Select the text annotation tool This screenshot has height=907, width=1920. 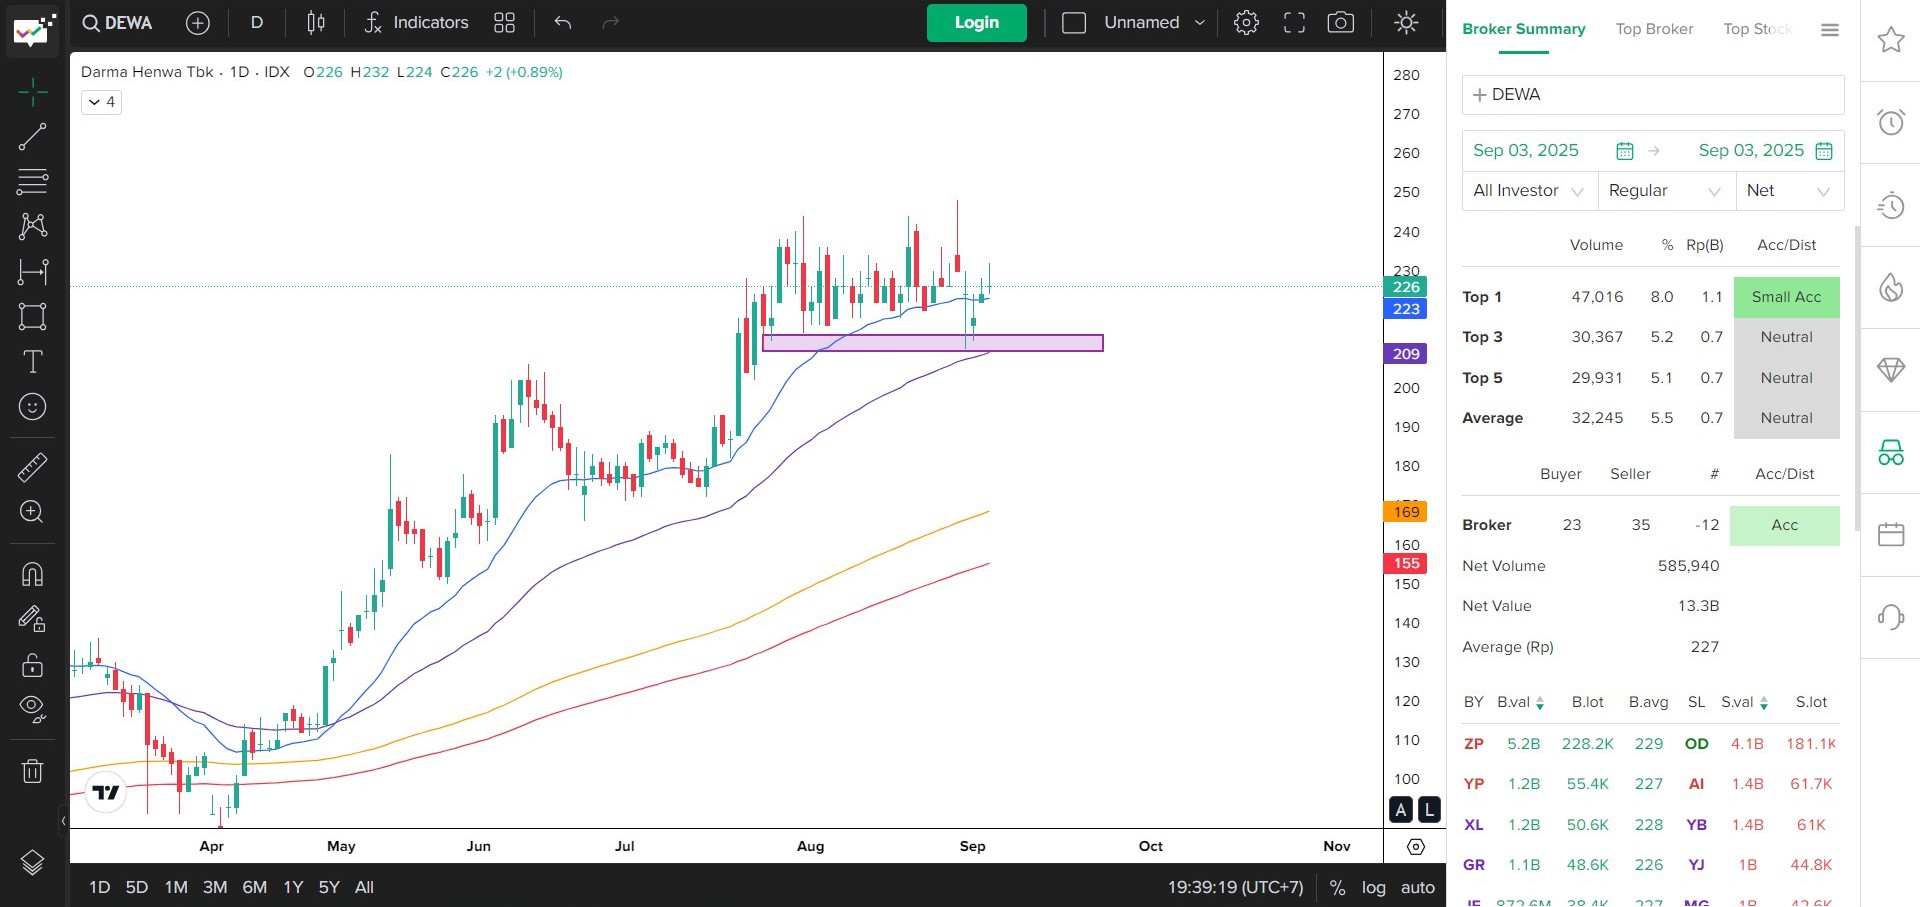pyautogui.click(x=32, y=361)
